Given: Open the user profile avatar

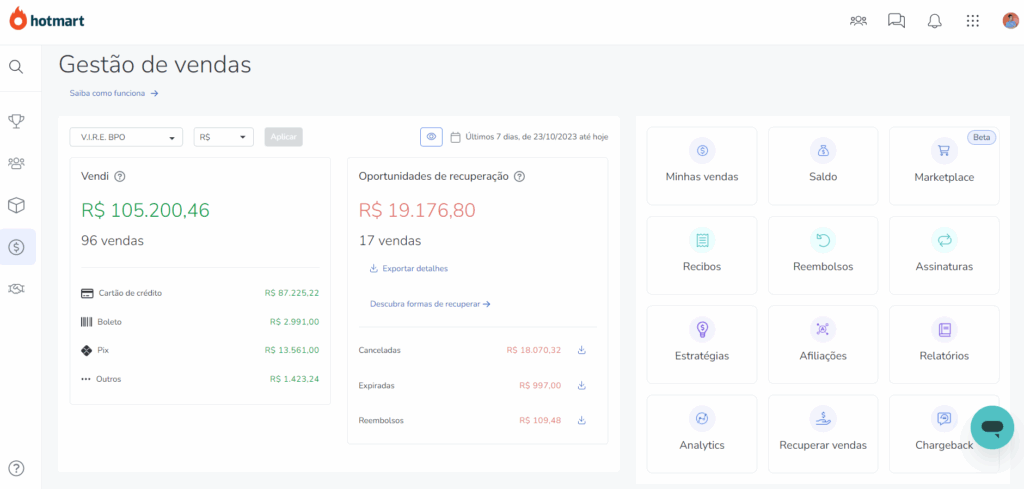Looking at the screenshot, I should [1010, 21].
